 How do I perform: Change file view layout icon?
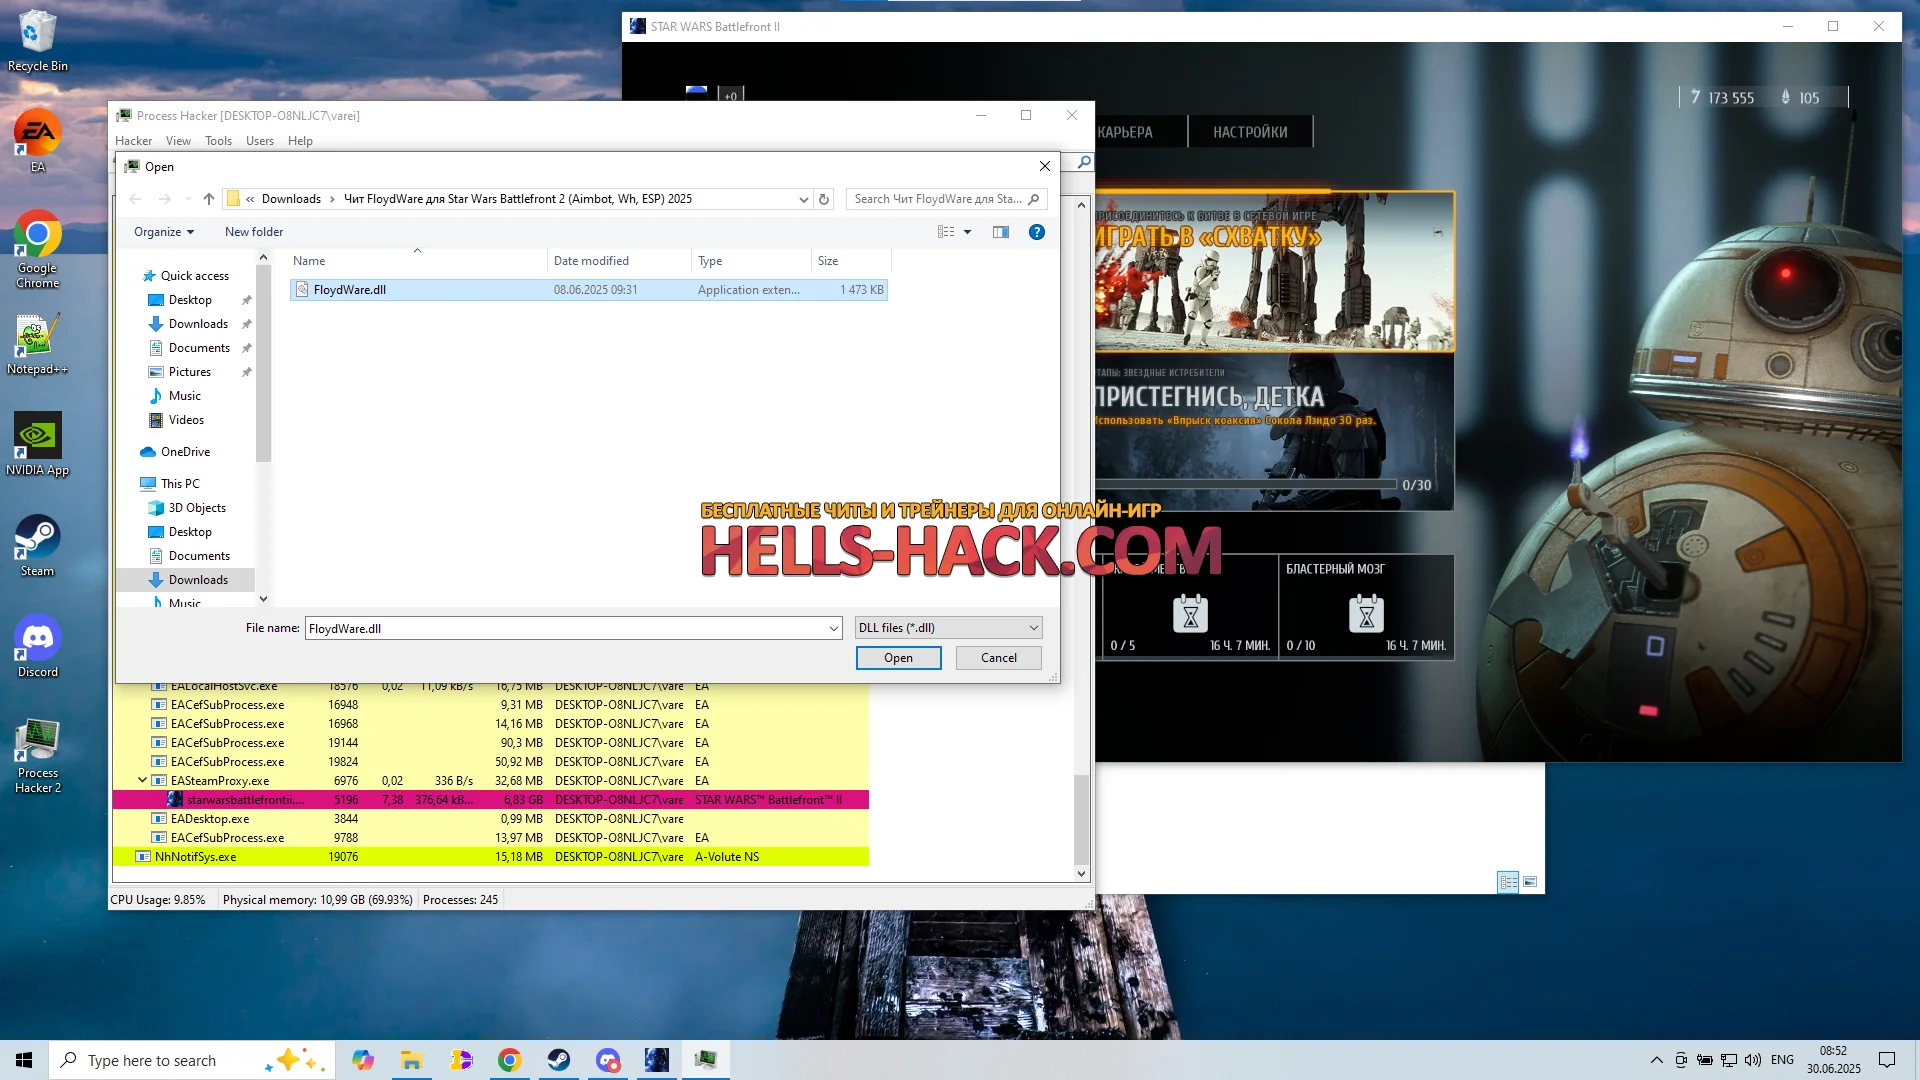[946, 232]
